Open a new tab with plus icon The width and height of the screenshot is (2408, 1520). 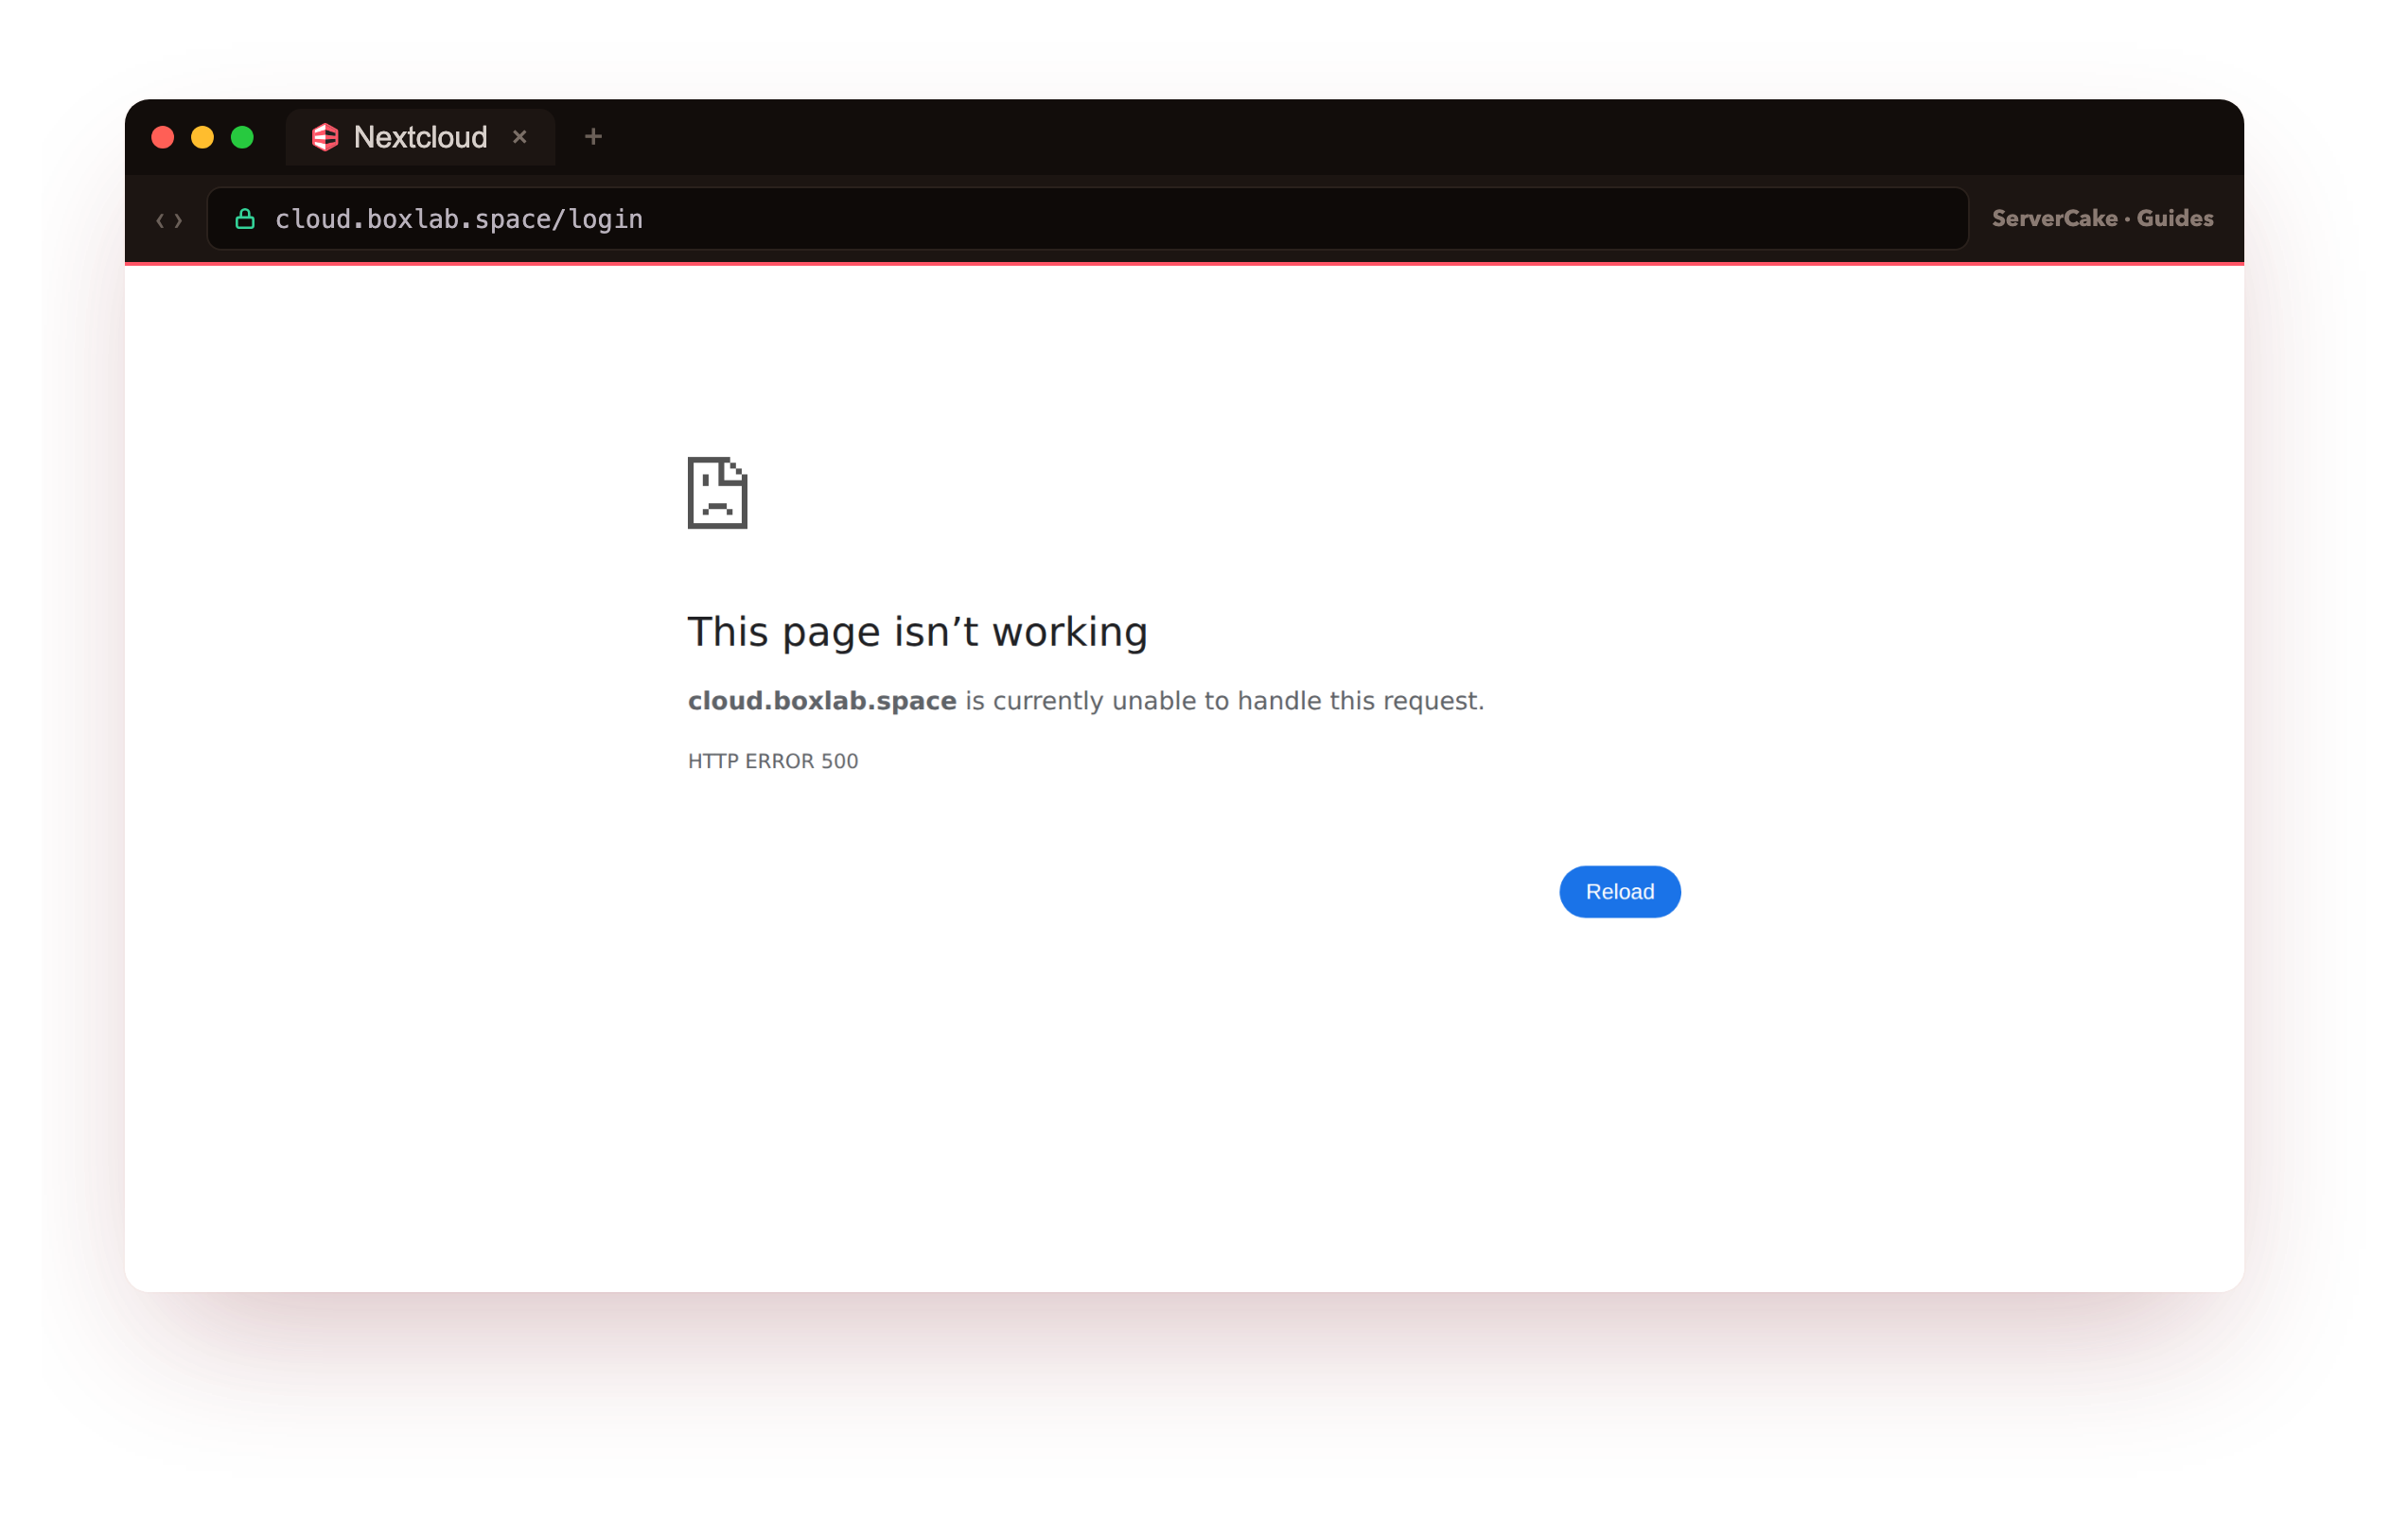(593, 137)
